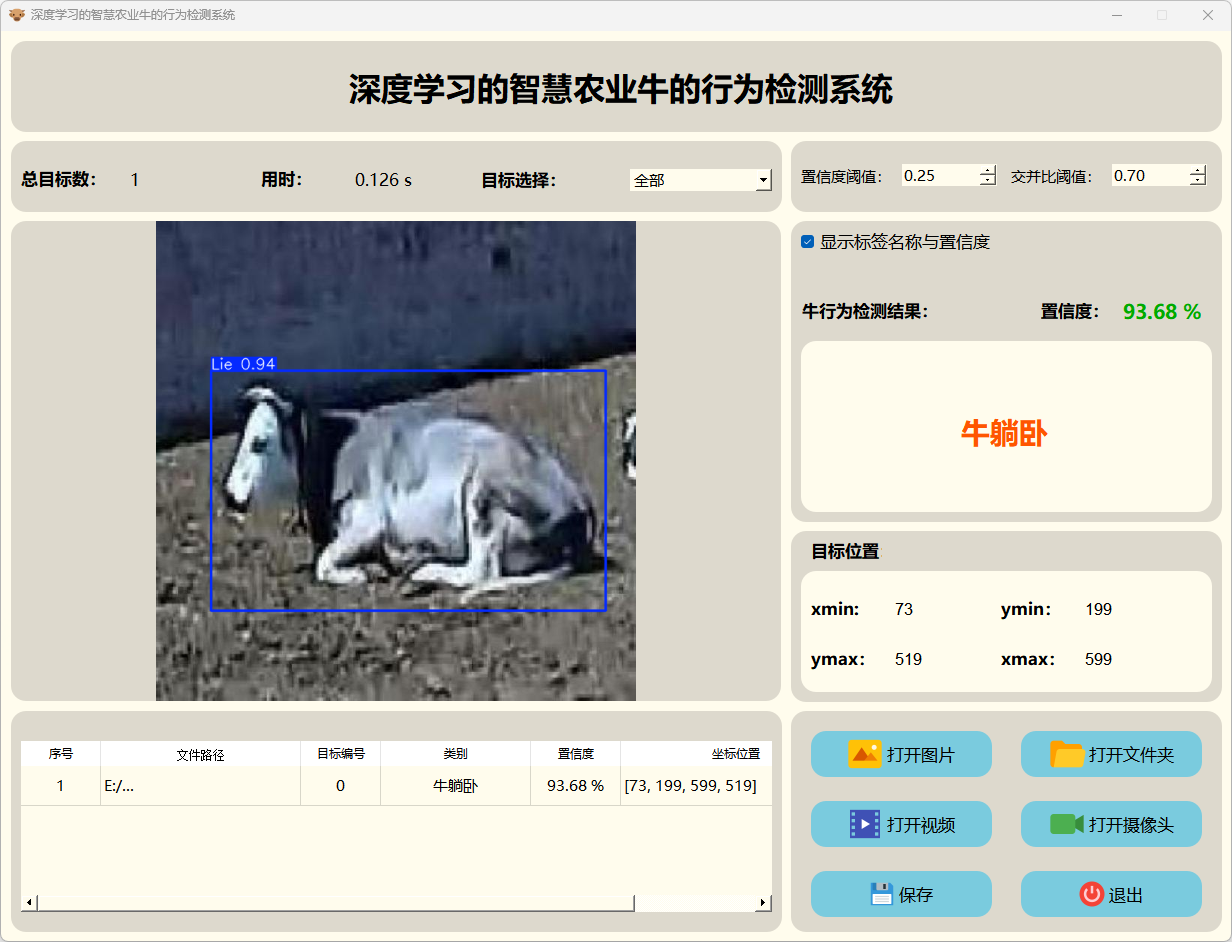Click the main title 深度学习的智慧农业牛的行为检测系统
The width and height of the screenshot is (1232, 942).
tap(621, 89)
